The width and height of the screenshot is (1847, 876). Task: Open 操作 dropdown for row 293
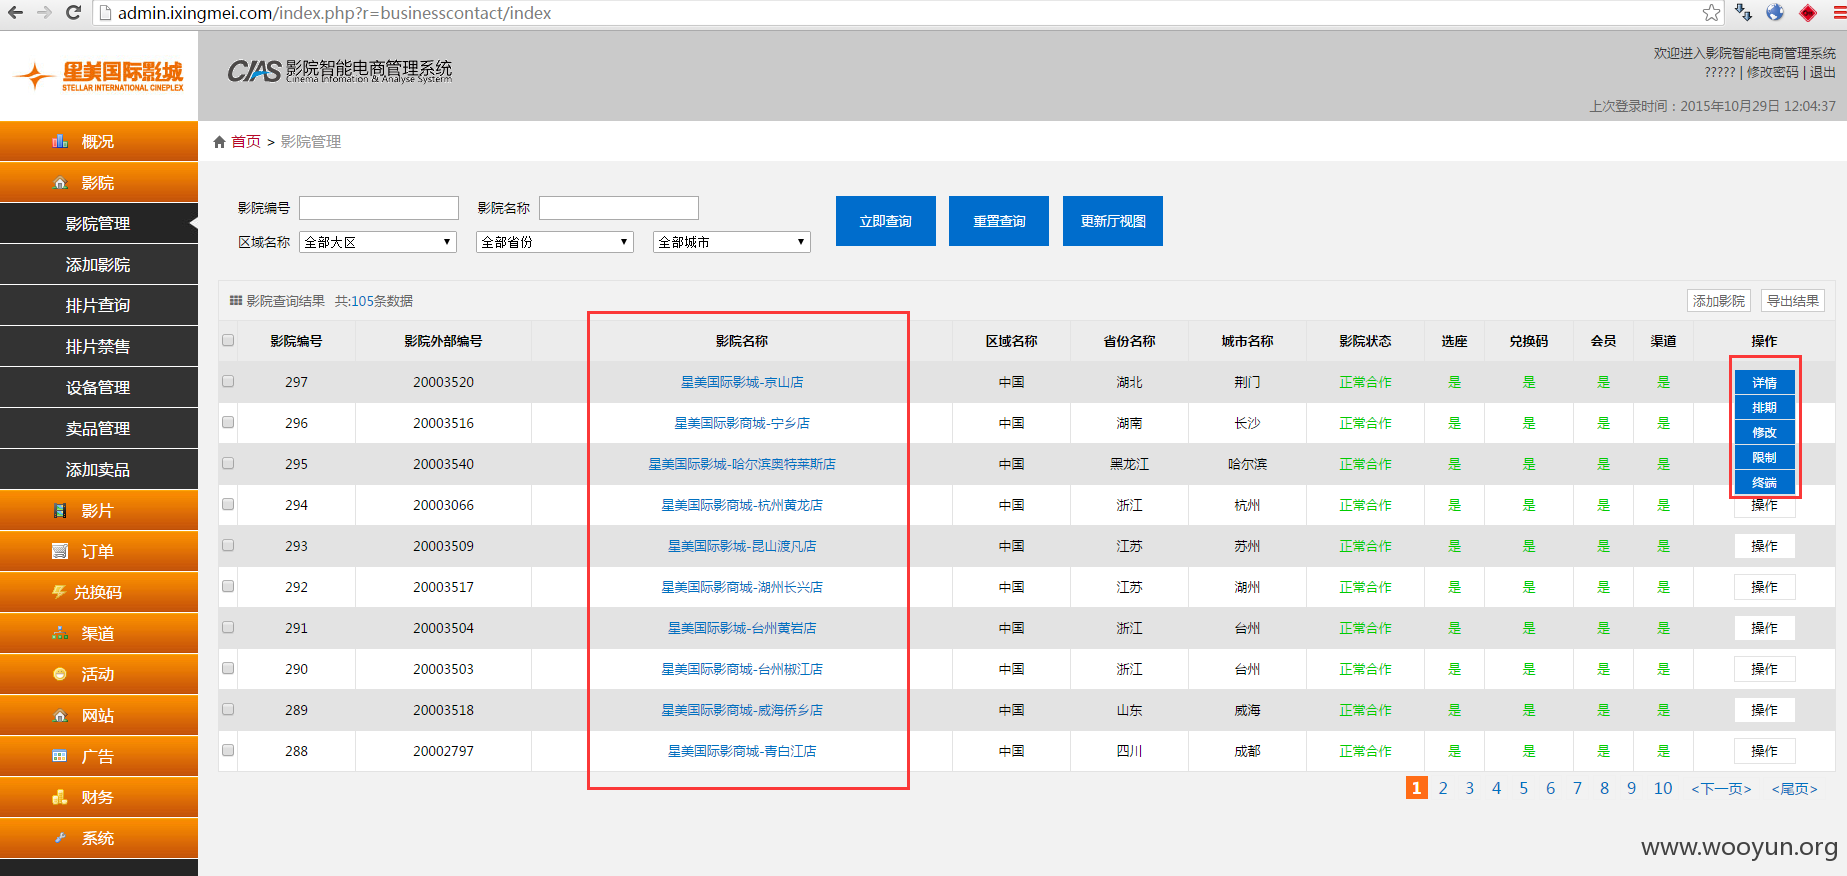(x=1764, y=546)
